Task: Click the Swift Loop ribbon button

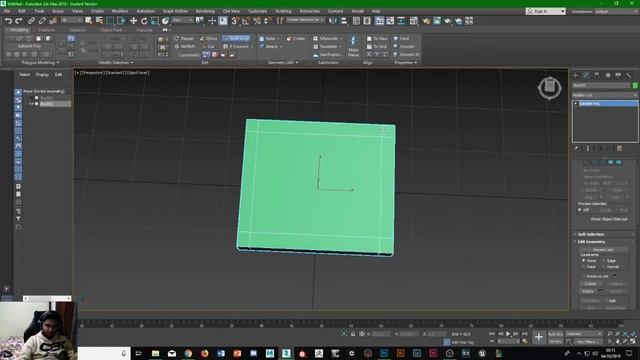Action: 236,38
